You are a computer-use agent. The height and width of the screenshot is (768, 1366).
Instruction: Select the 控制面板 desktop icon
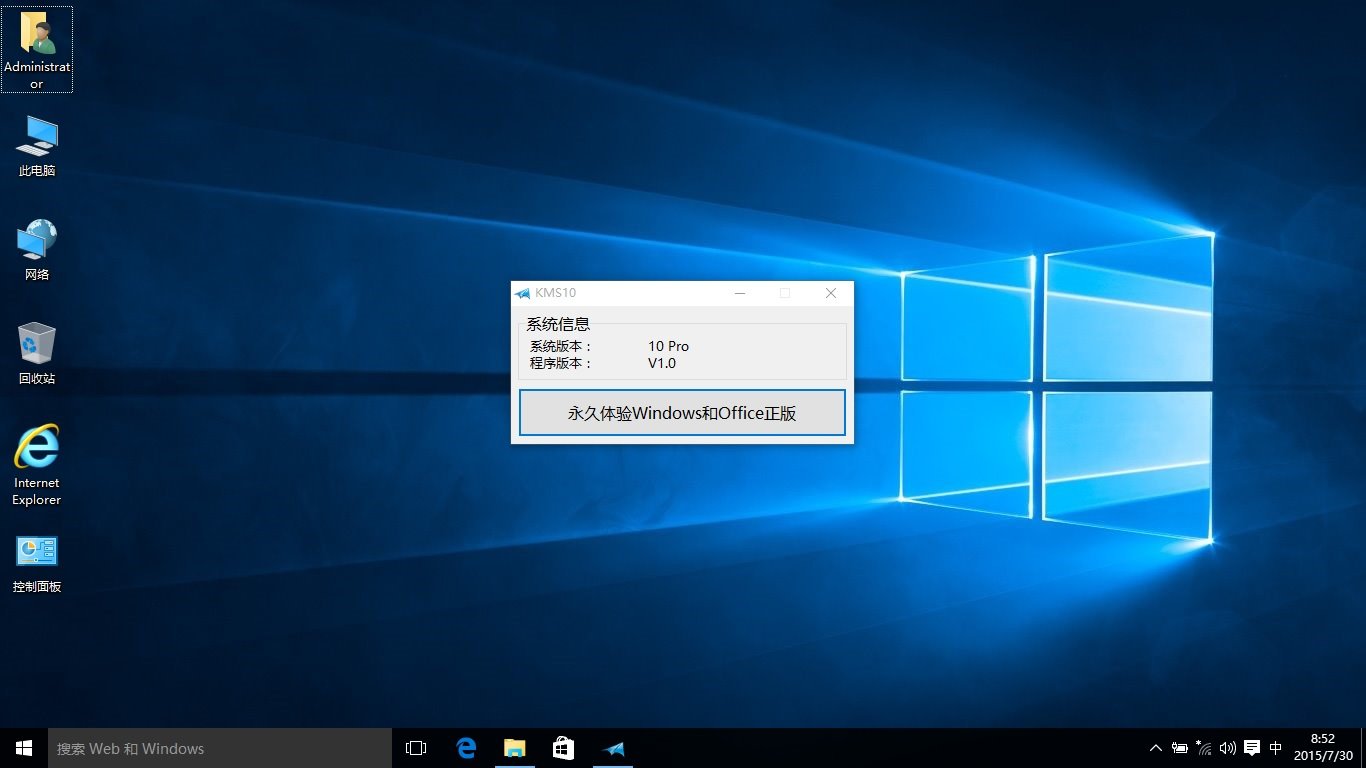click(37, 565)
